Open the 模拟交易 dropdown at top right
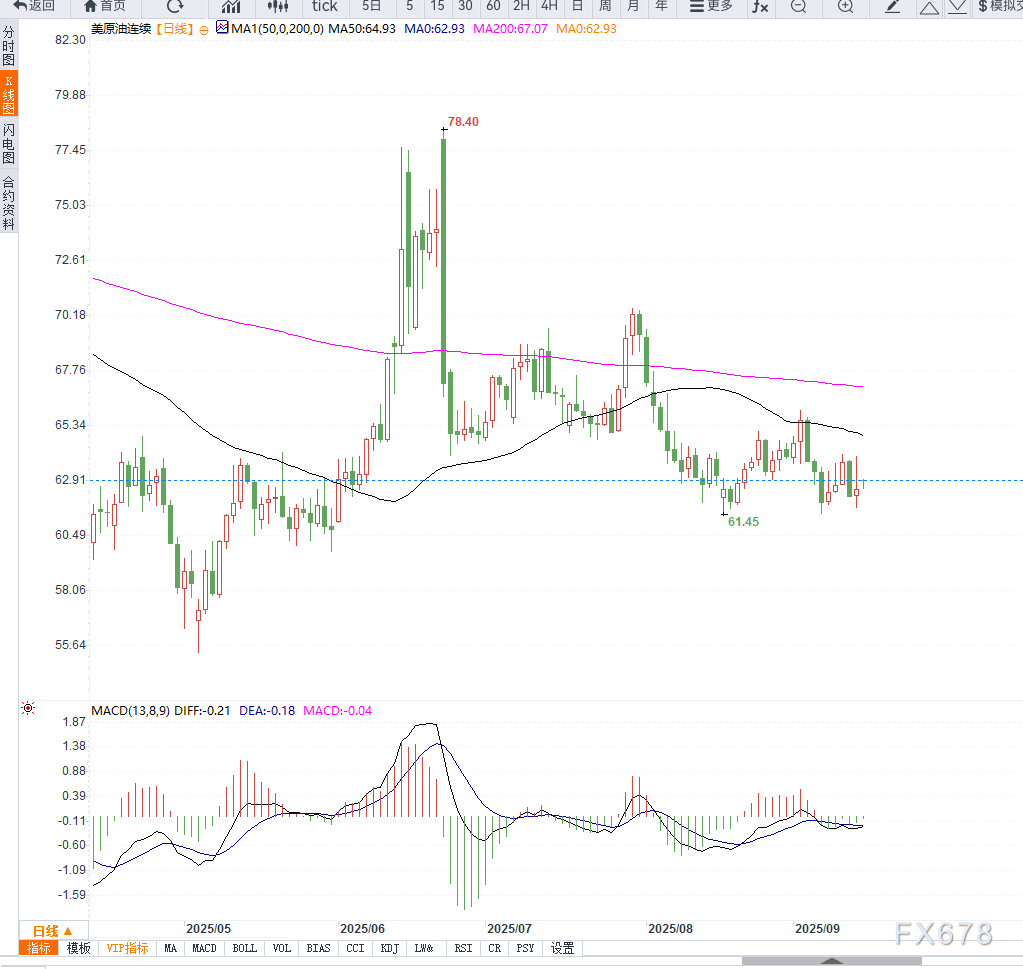The width and height of the screenshot is (1023, 969). tap(999, 6)
